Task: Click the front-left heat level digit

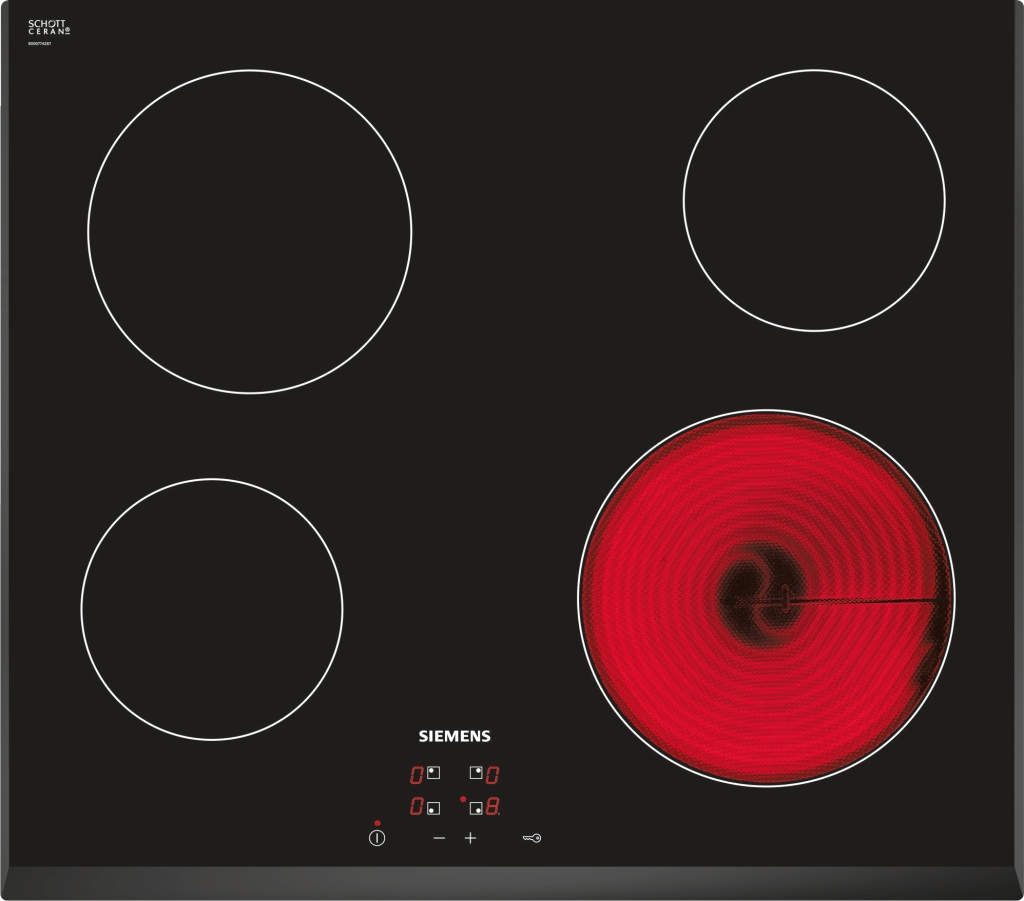Action: pos(416,807)
